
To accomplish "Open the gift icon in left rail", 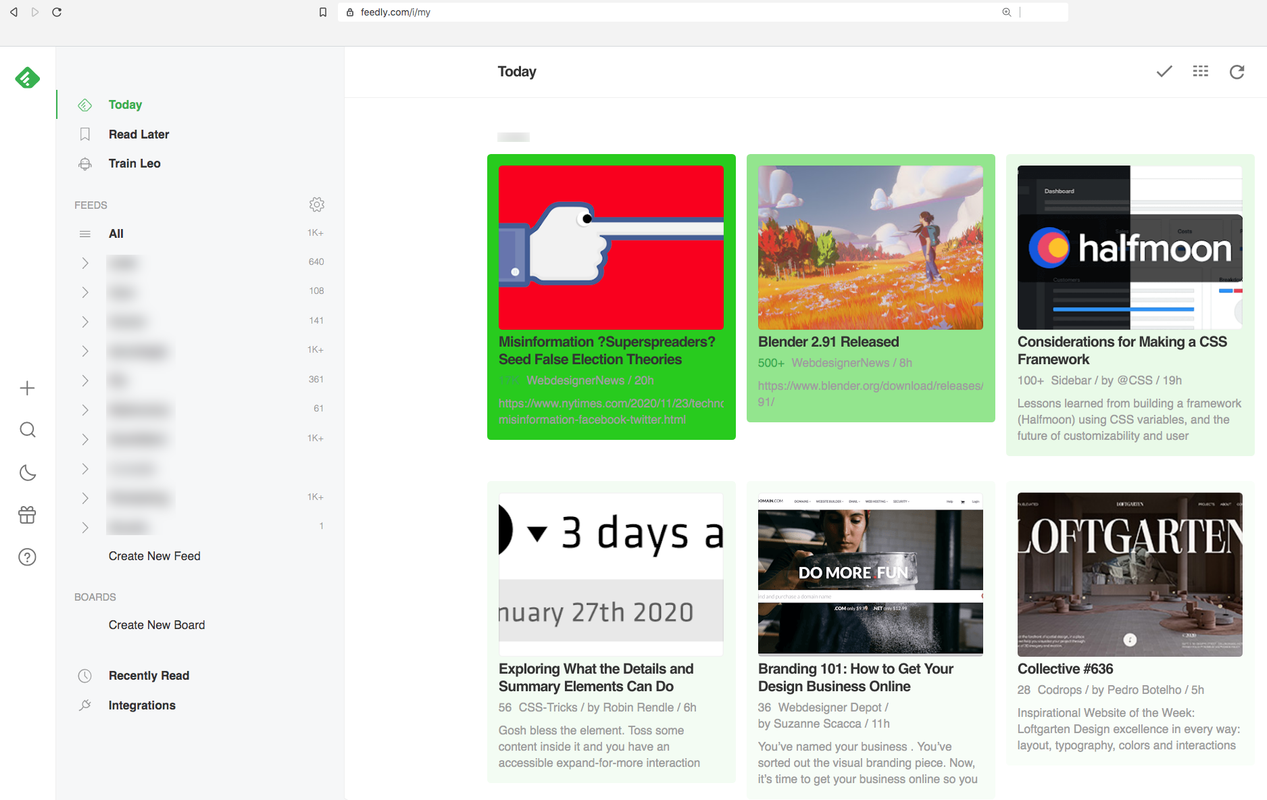I will (x=27, y=515).
